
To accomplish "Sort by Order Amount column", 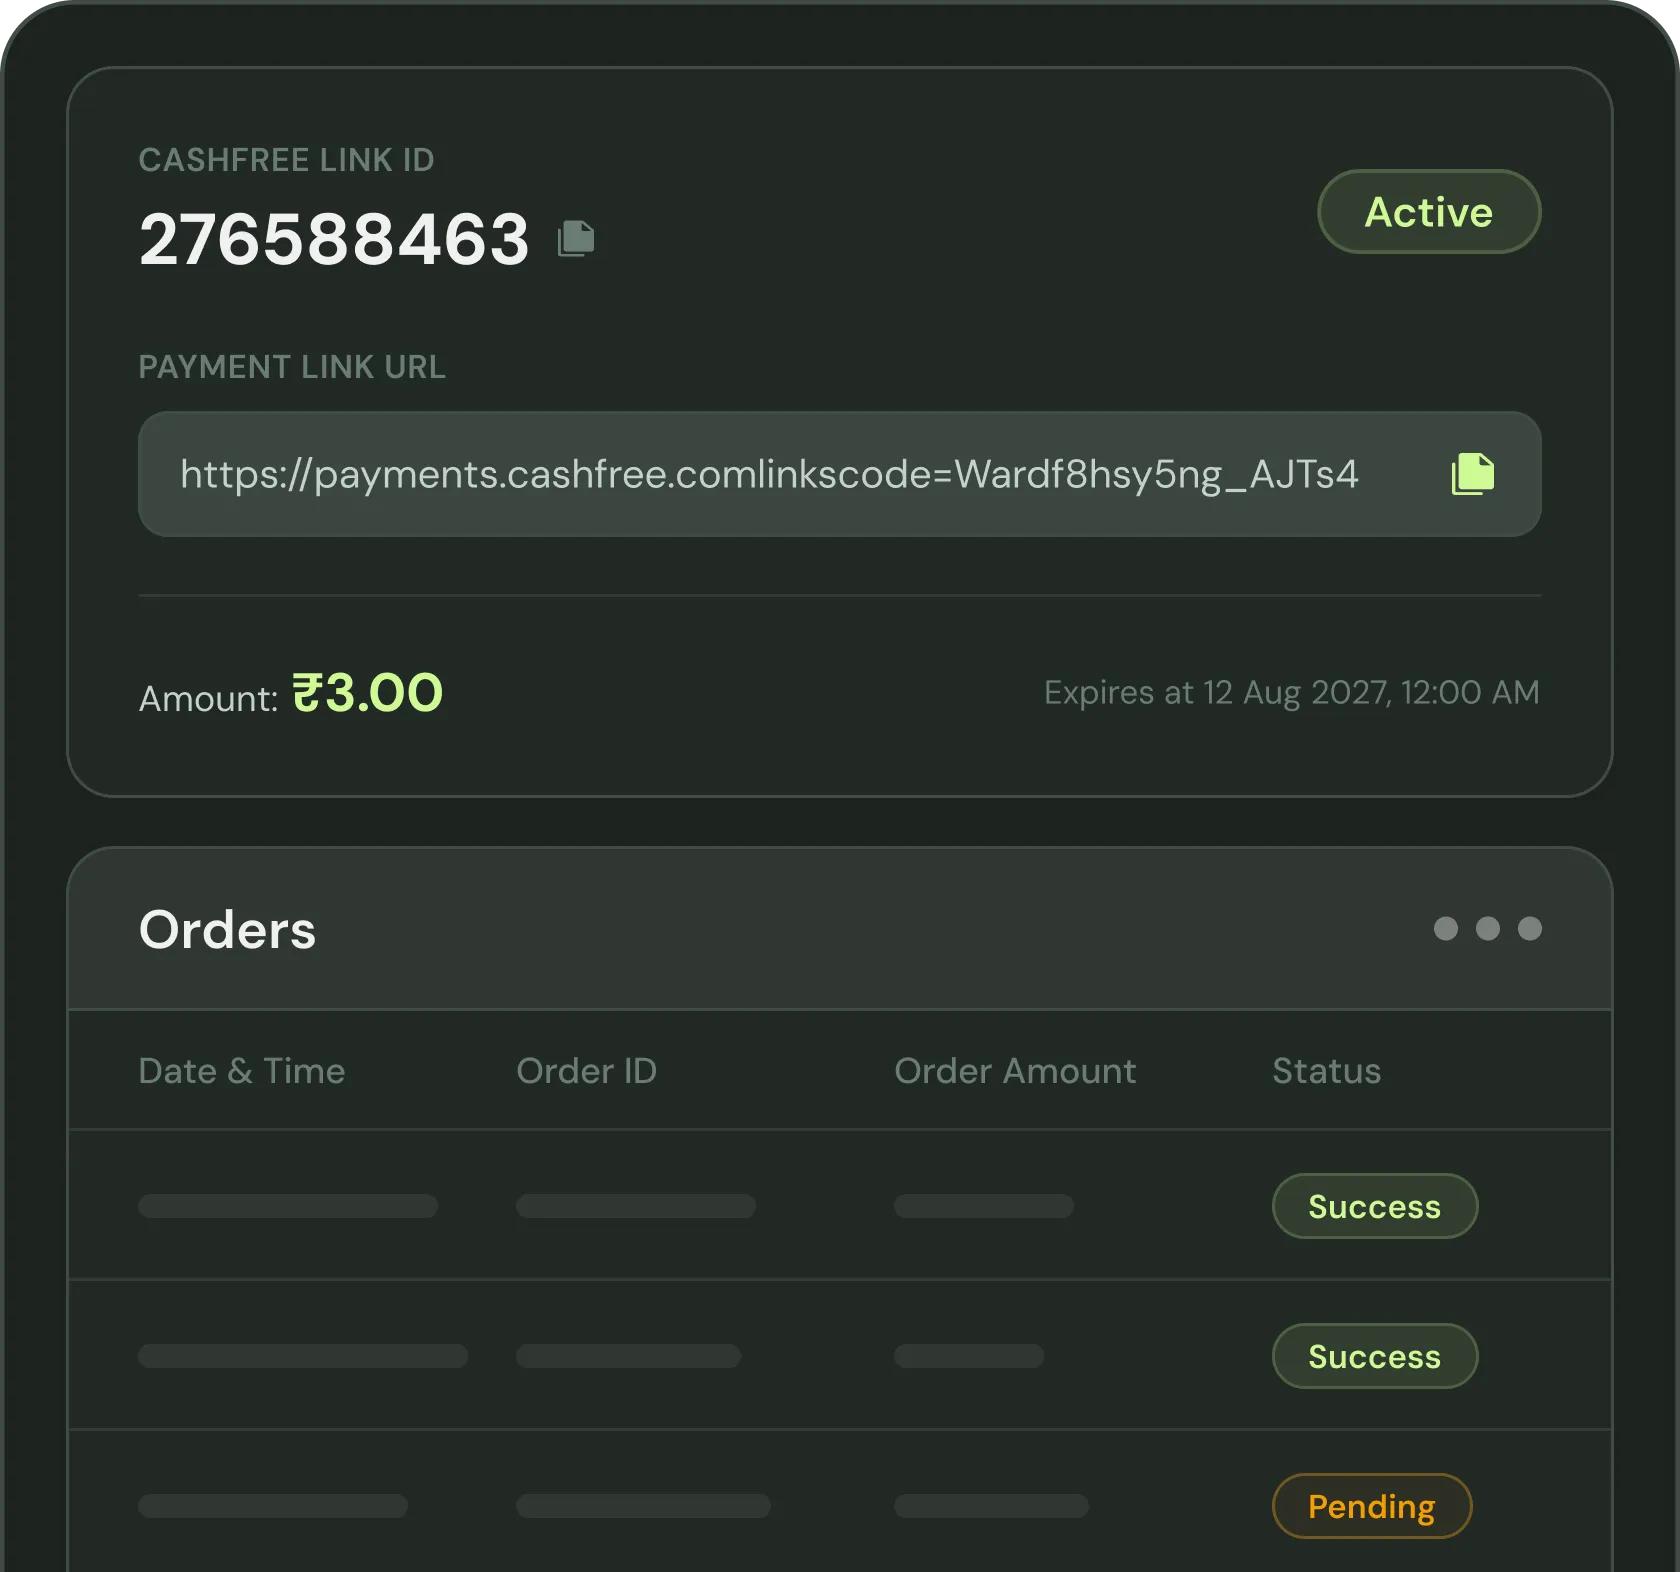I will click(1015, 1071).
